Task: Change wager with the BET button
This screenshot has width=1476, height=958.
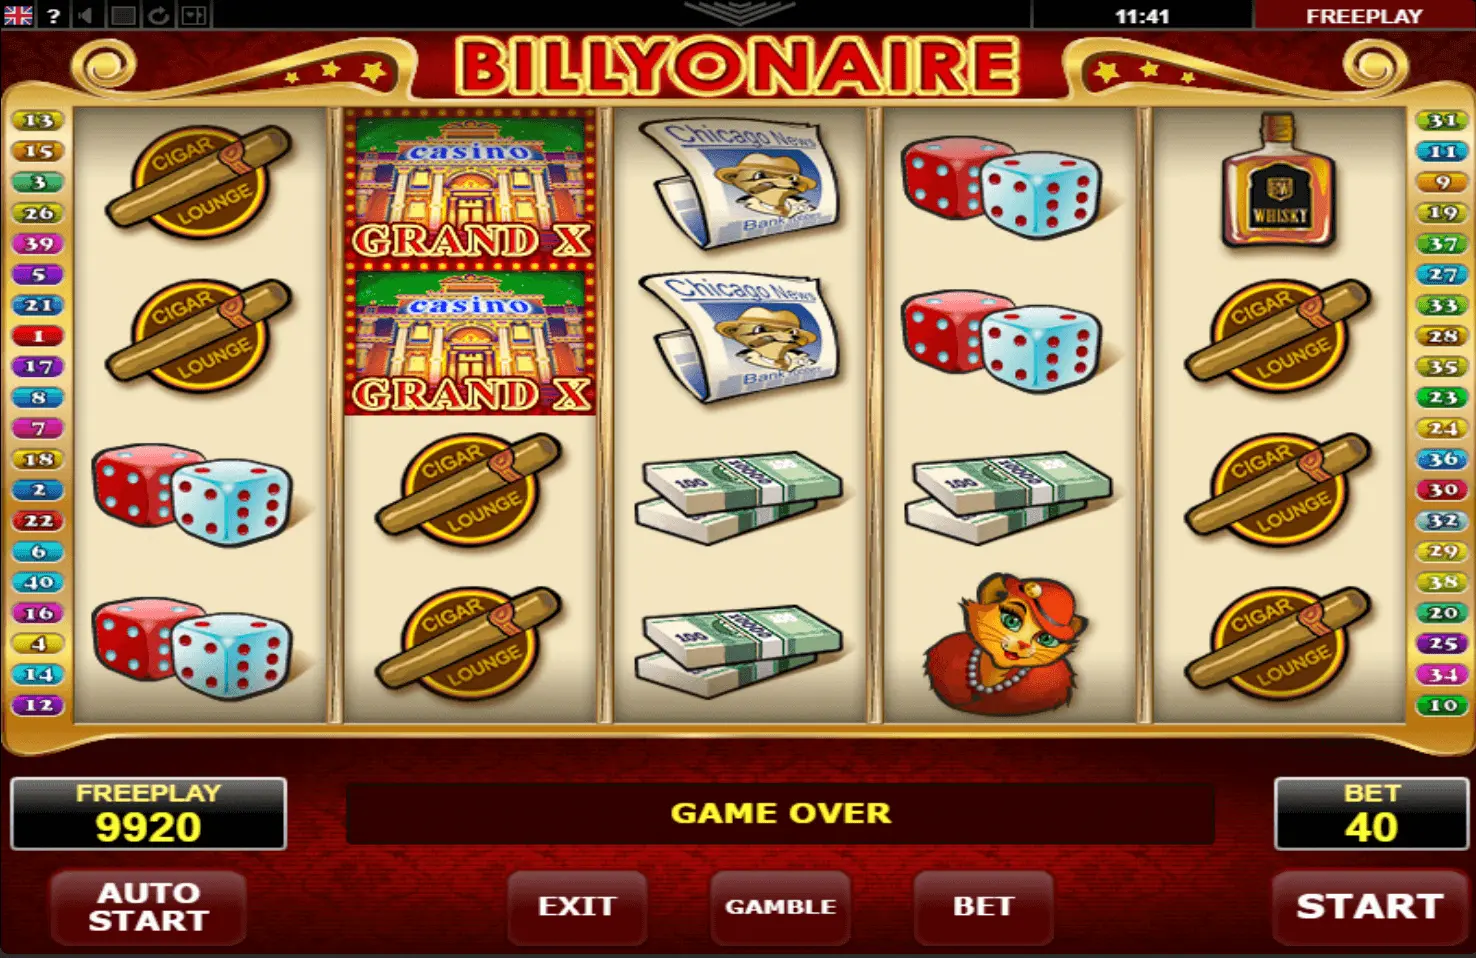Action: [983, 907]
